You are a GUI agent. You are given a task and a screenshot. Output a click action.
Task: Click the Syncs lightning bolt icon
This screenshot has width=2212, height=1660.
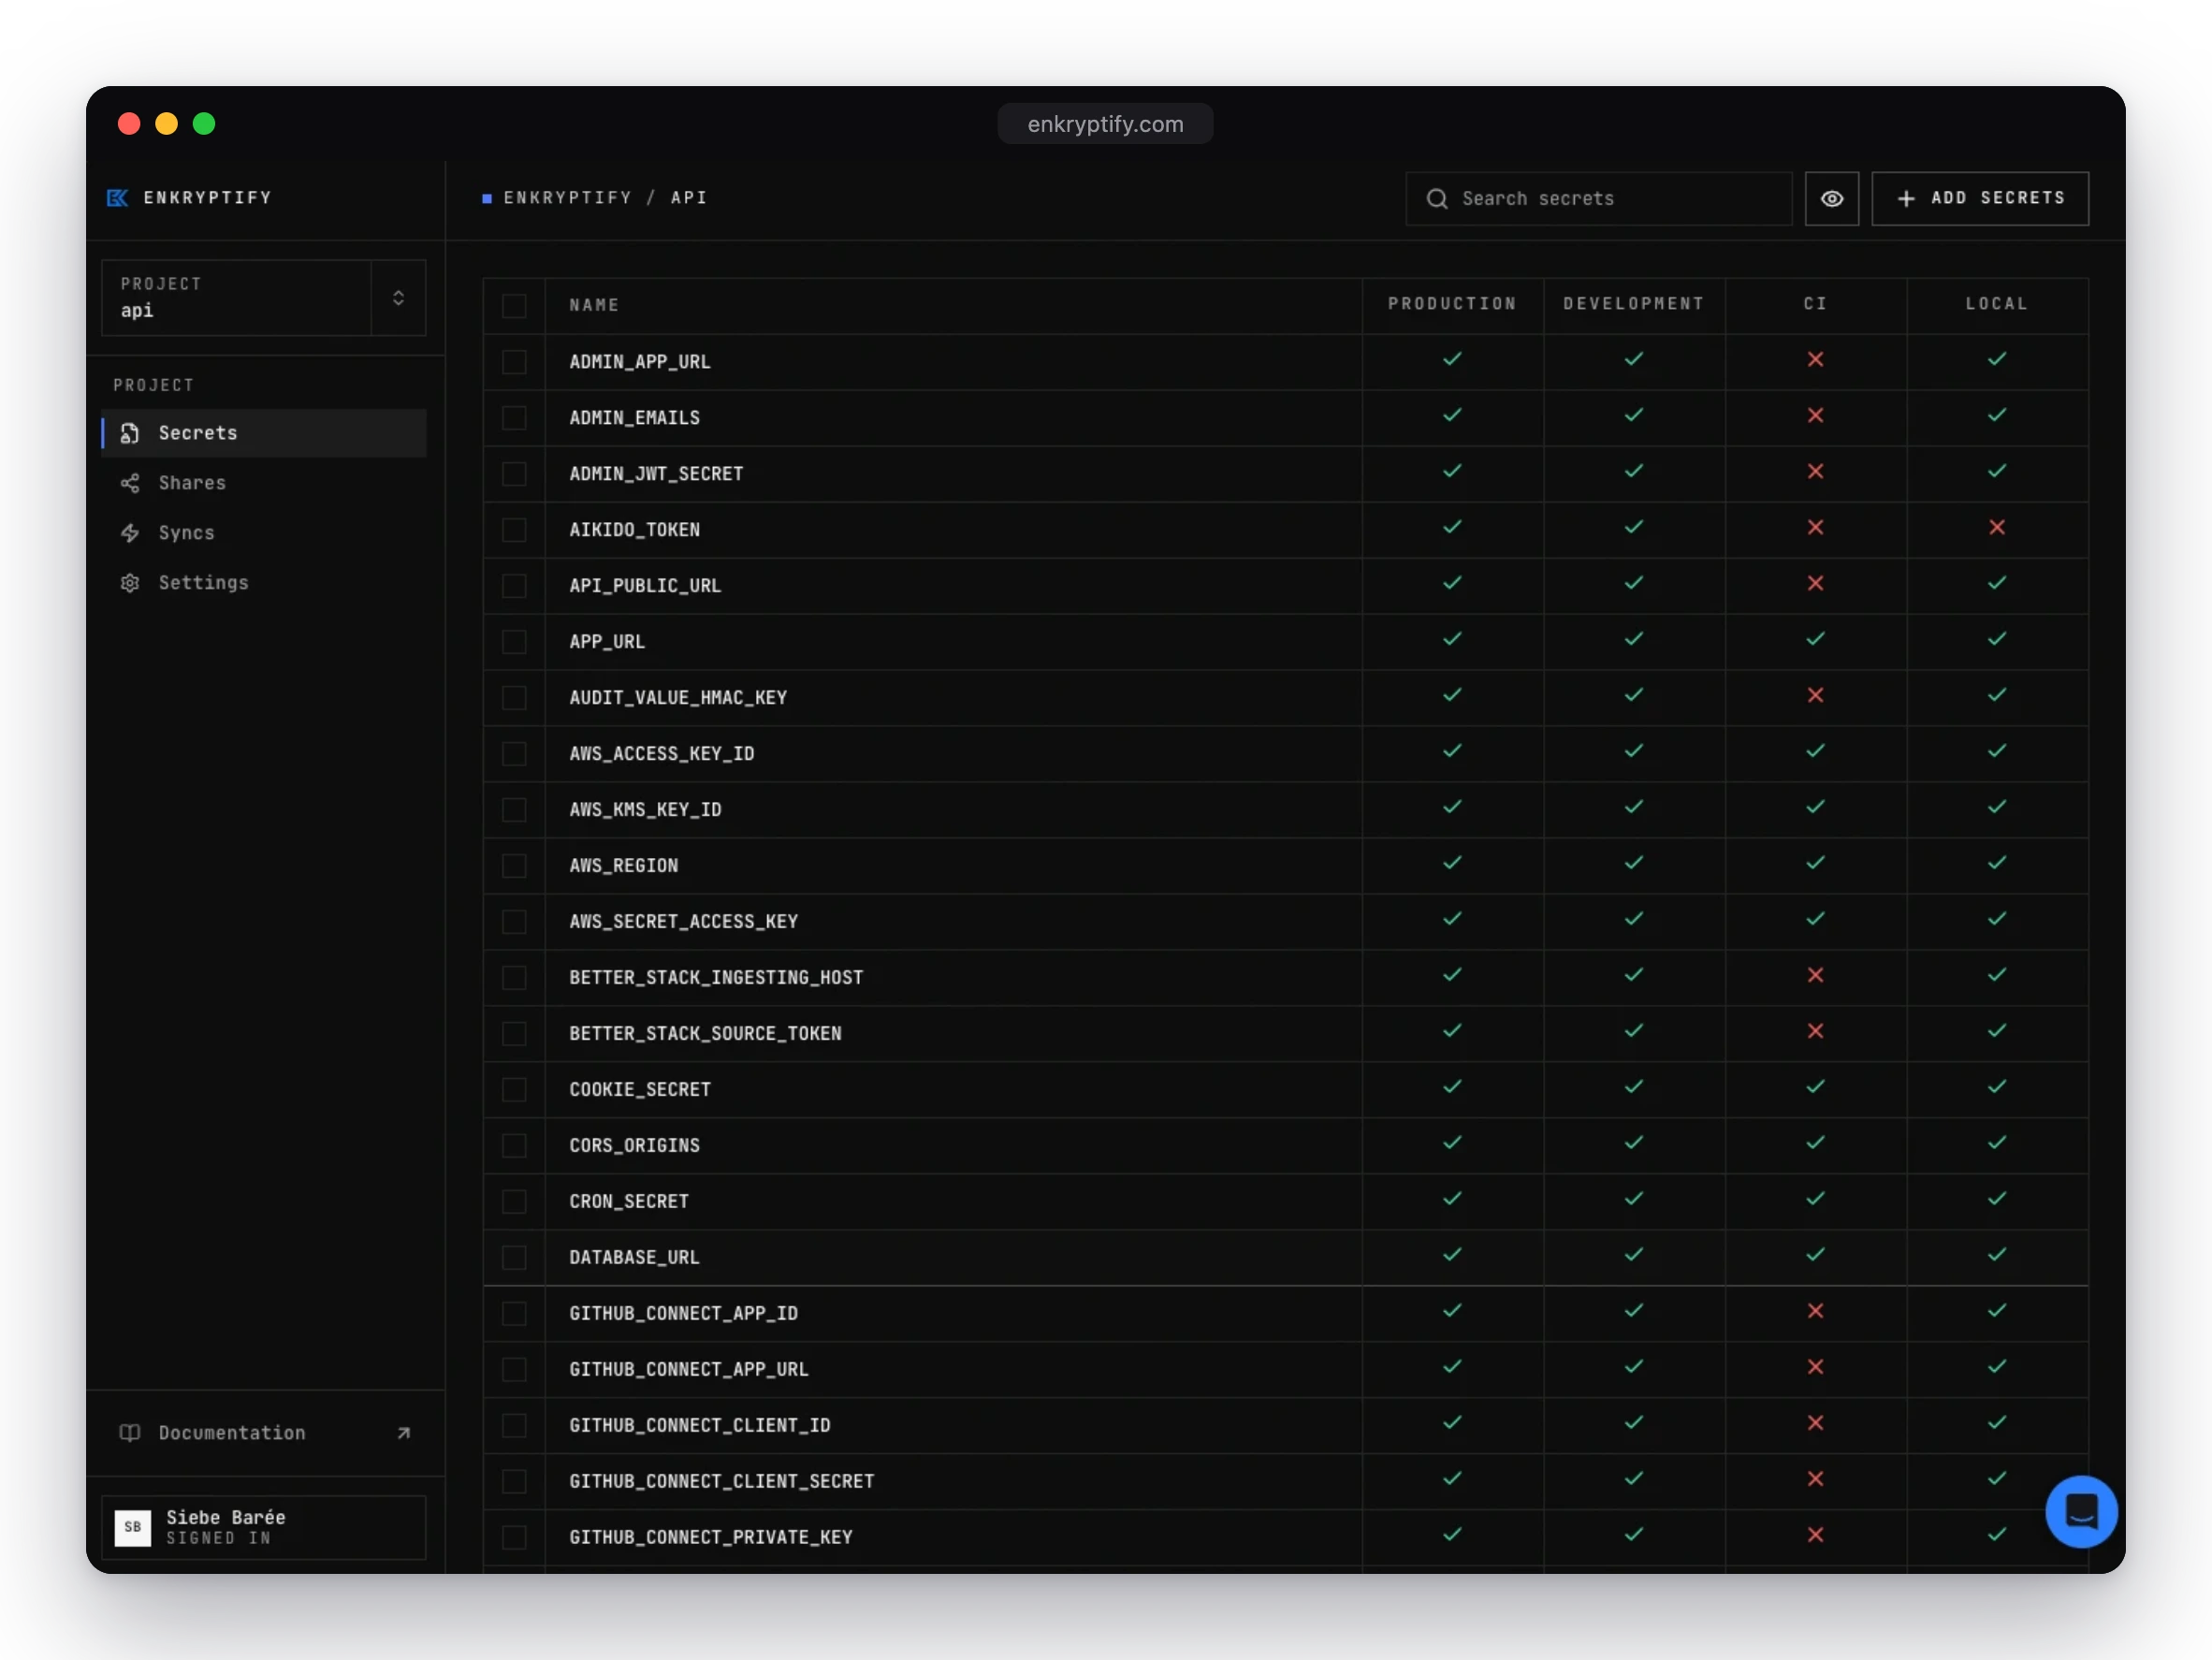coord(130,533)
